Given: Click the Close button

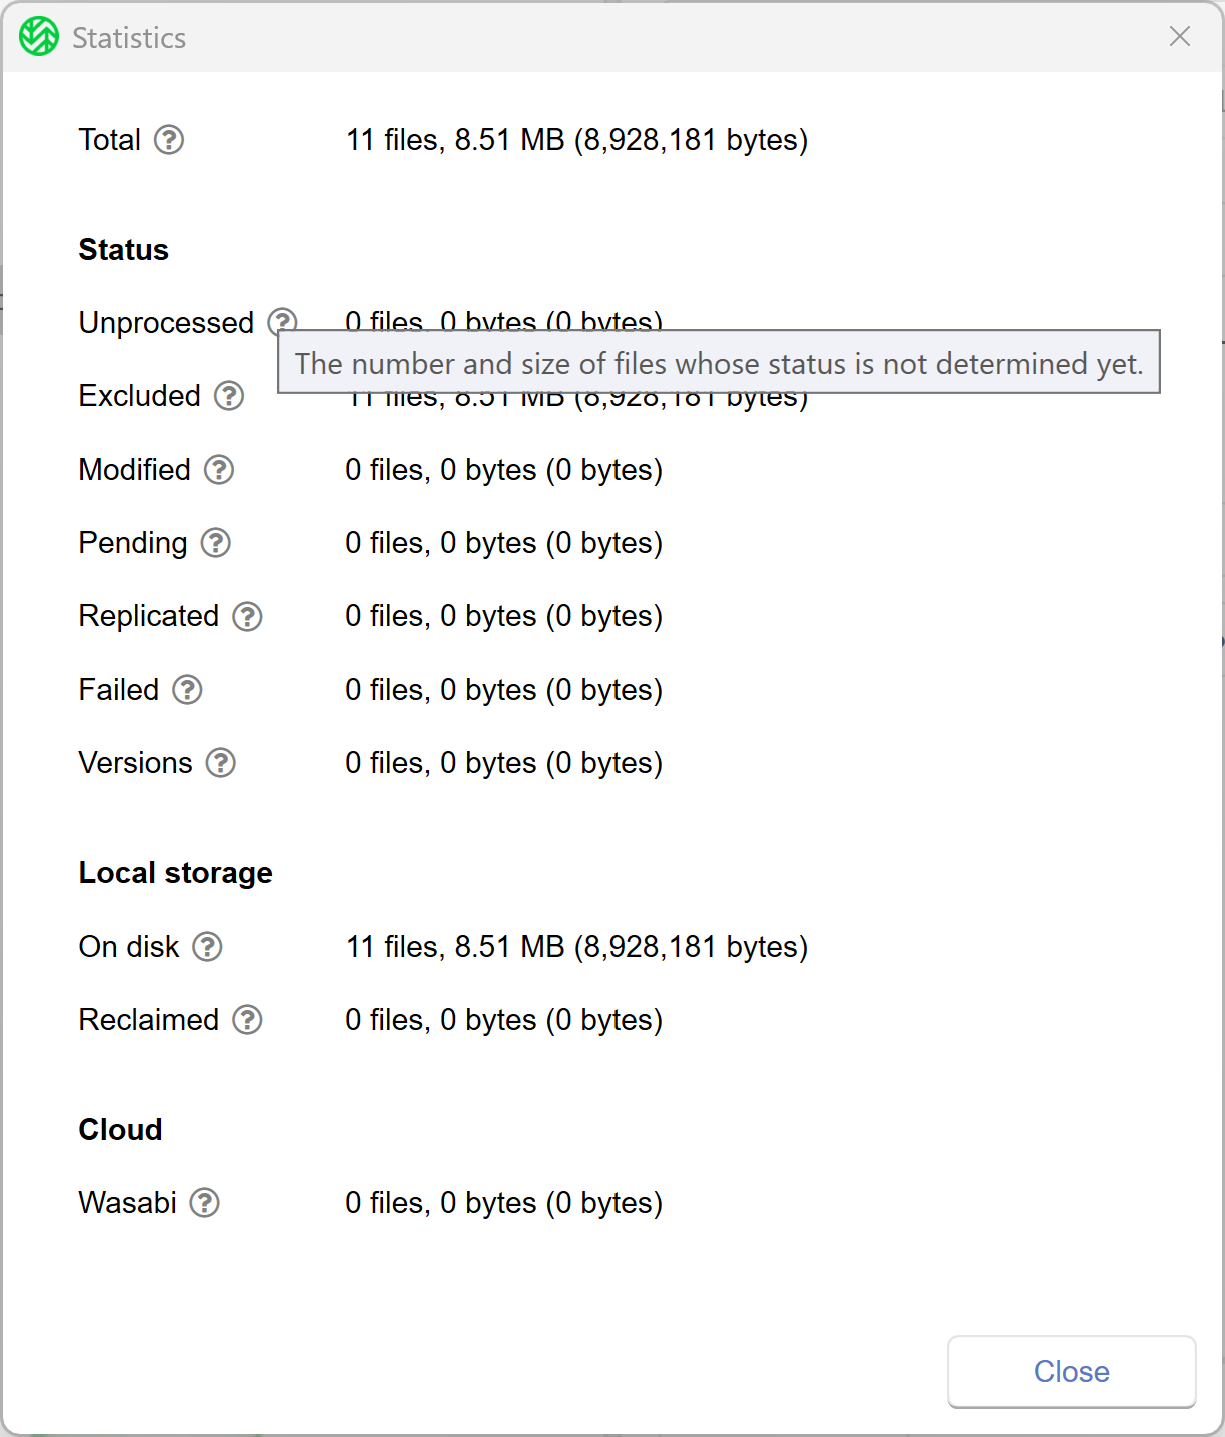Looking at the screenshot, I should pyautogui.click(x=1072, y=1372).
